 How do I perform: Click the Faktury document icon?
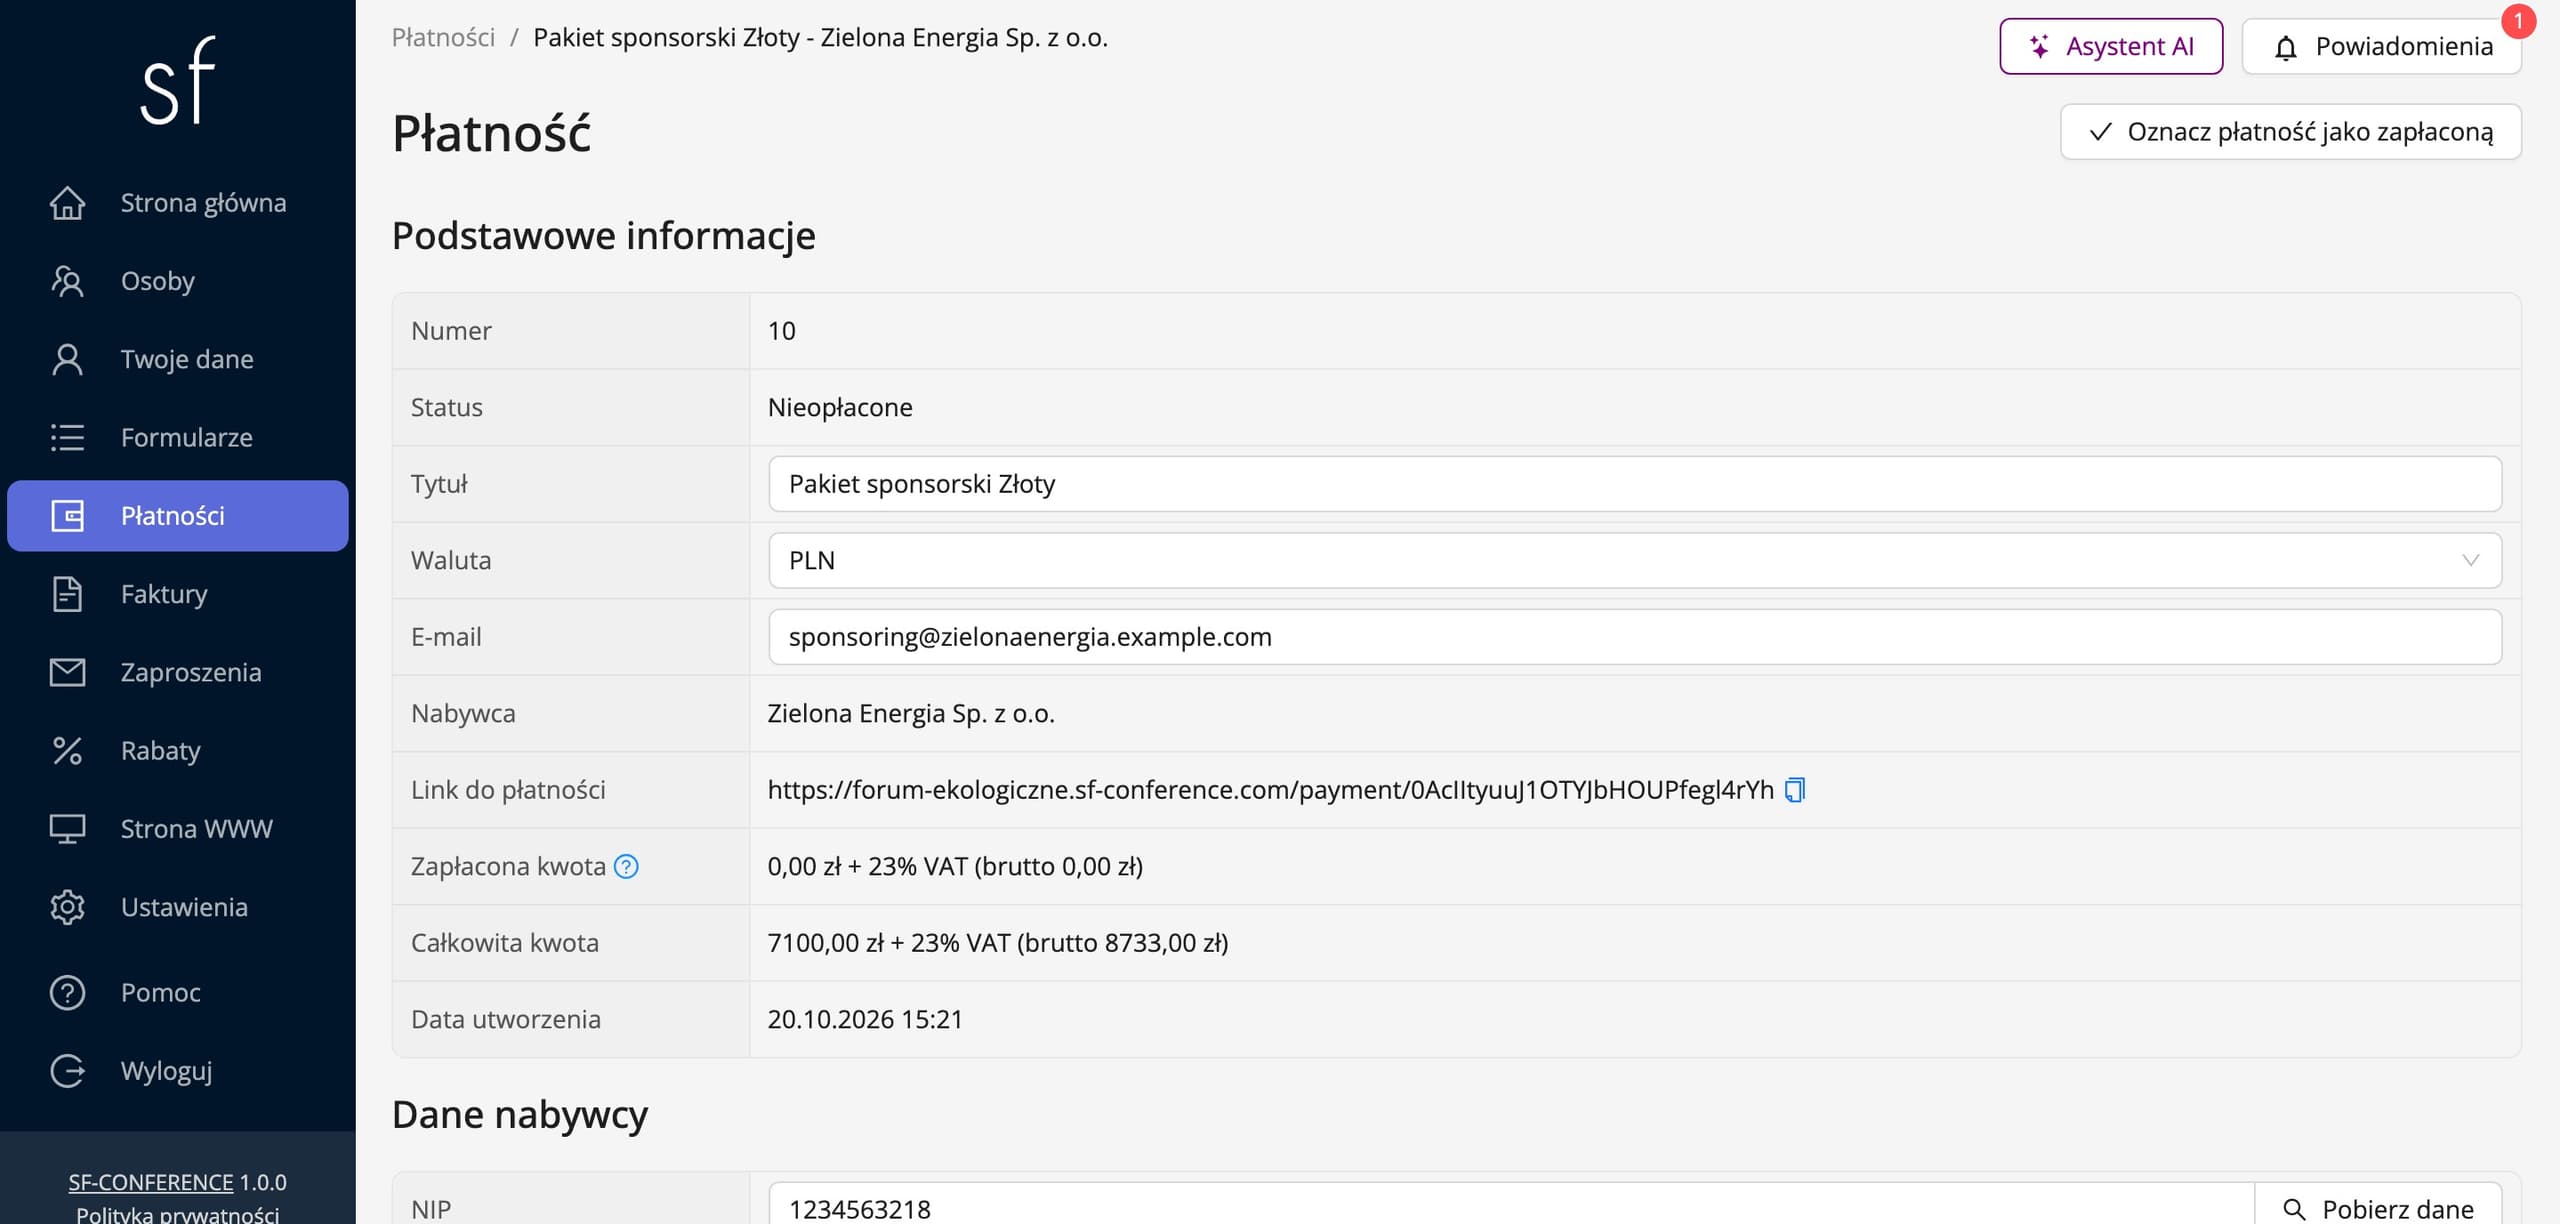(x=67, y=594)
